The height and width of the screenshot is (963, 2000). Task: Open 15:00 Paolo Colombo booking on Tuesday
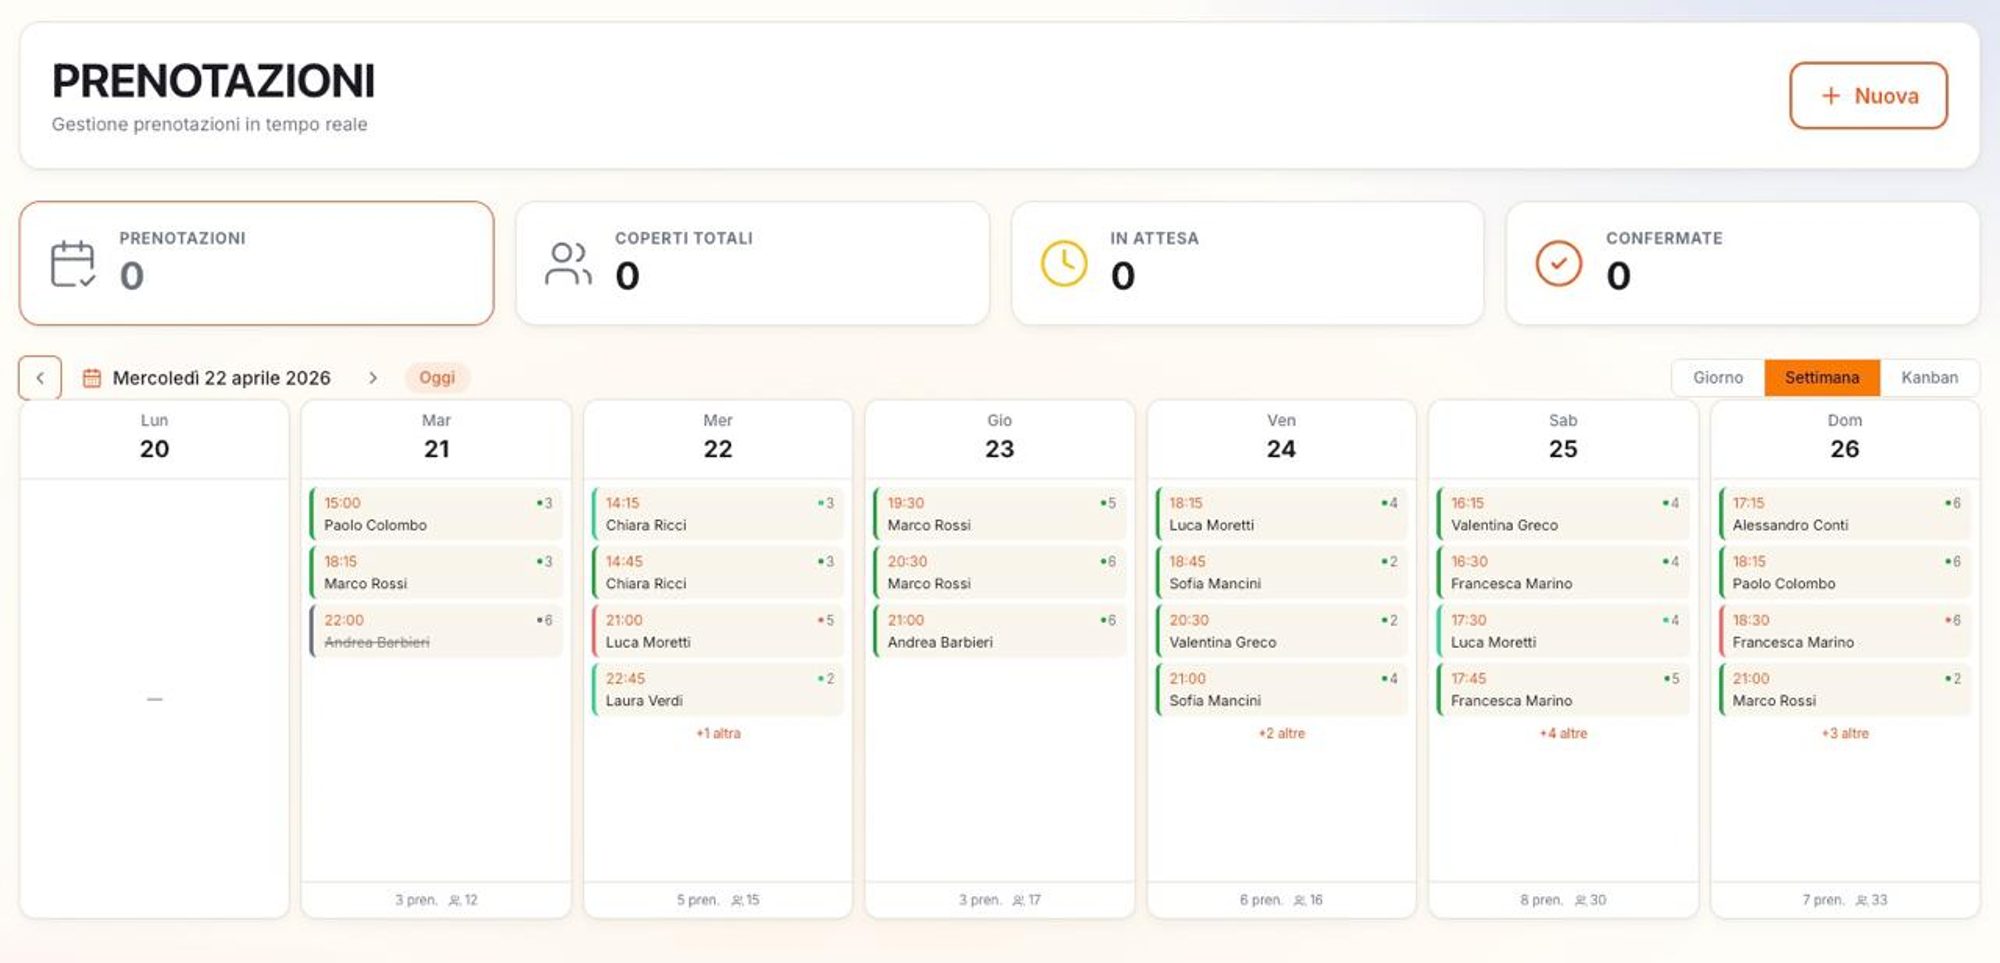(x=436, y=514)
